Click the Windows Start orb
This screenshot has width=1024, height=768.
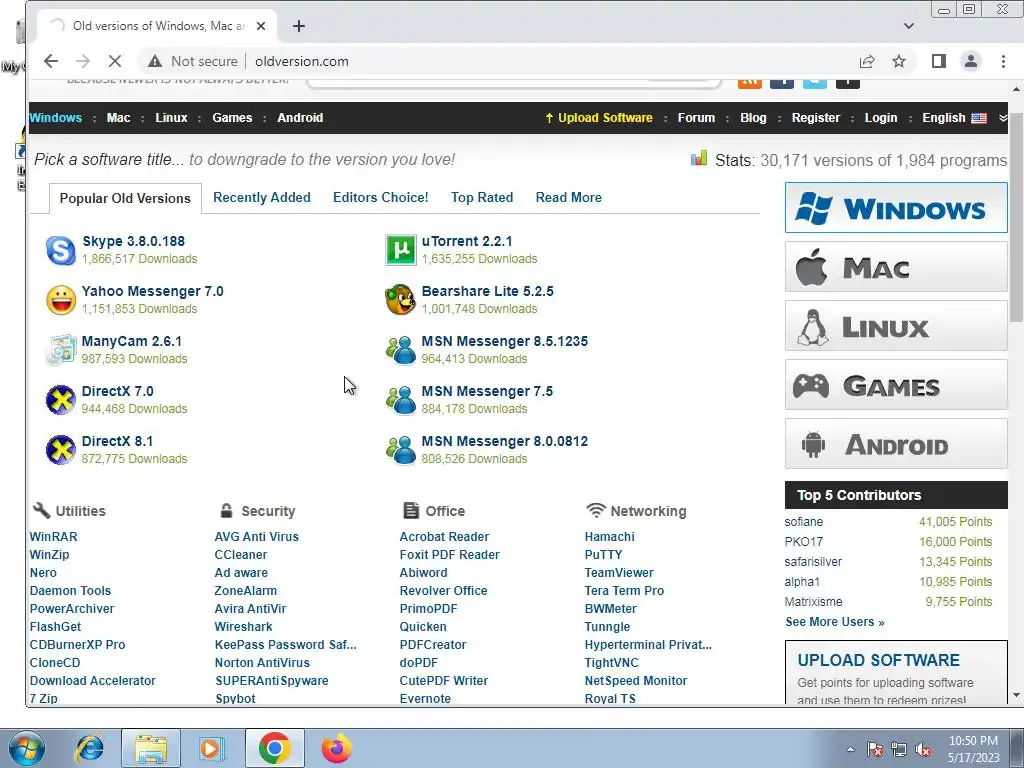tap(26, 748)
